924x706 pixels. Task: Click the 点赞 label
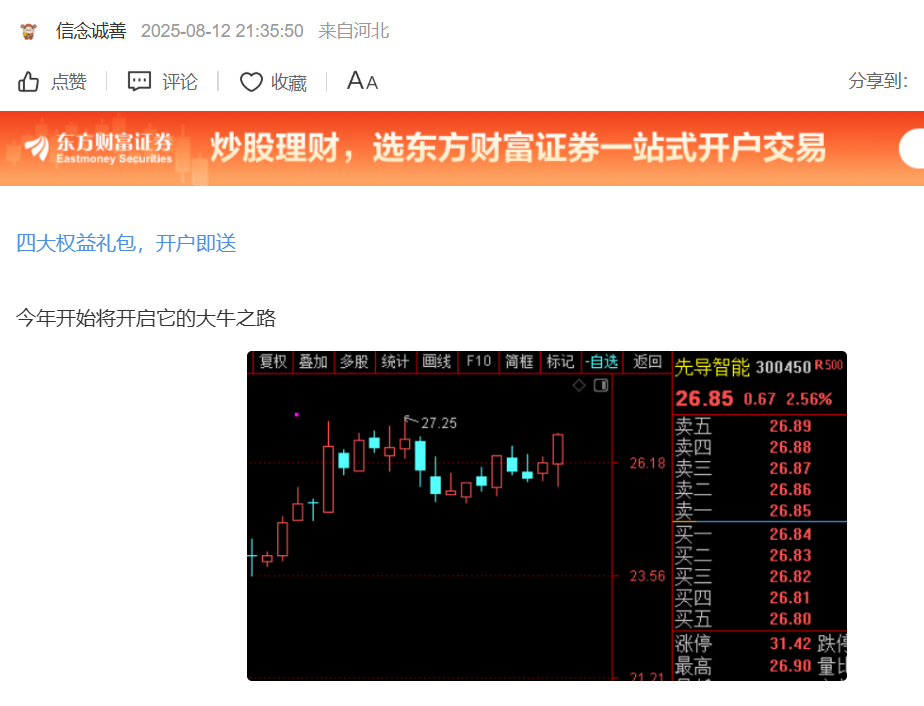(69, 81)
